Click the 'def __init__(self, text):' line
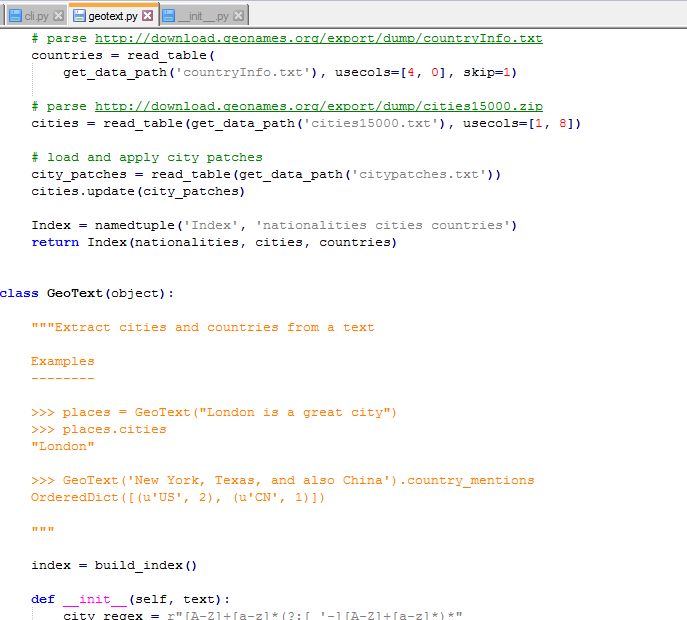 pyautogui.click(x=131, y=599)
